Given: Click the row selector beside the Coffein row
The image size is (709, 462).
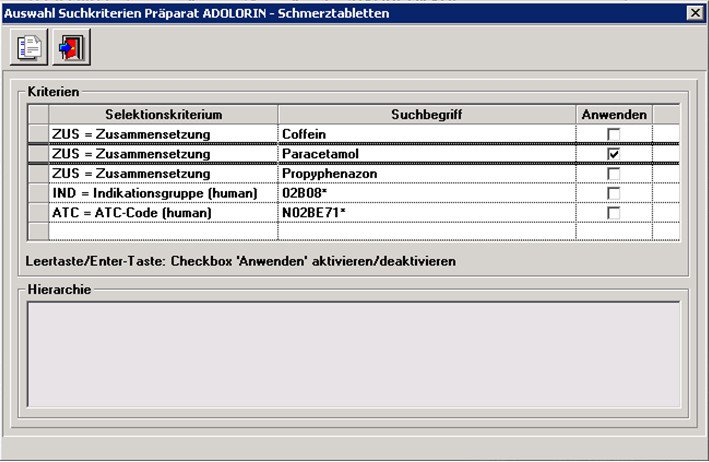Looking at the screenshot, I should [x=38, y=134].
